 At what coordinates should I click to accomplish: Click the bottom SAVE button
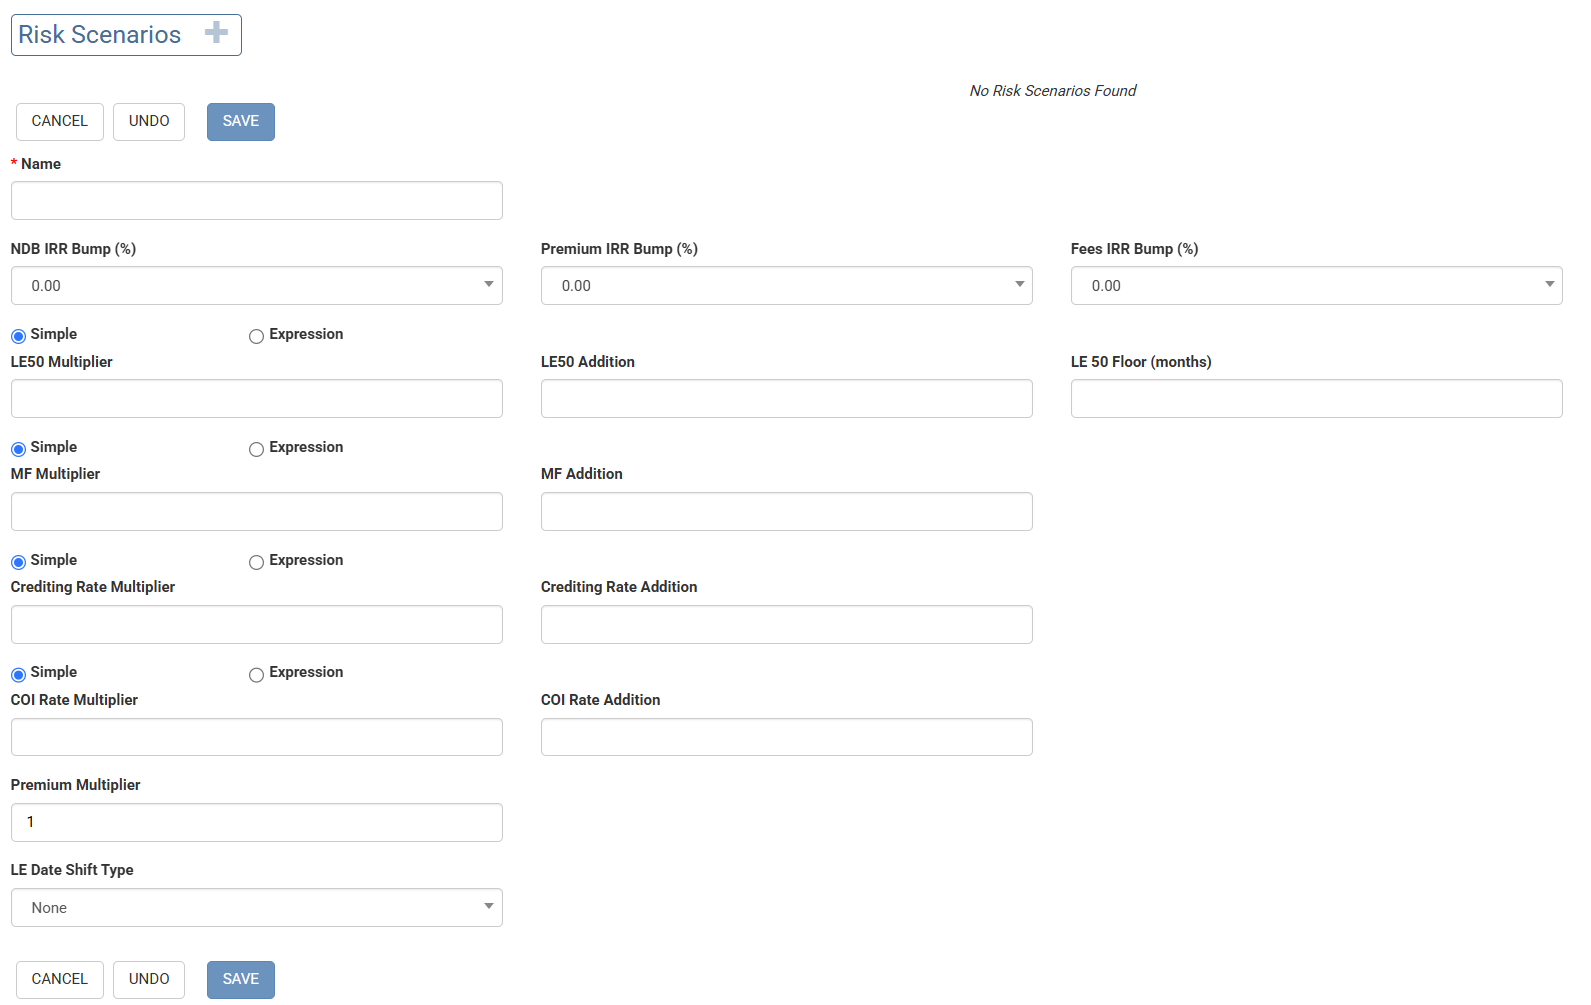click(x=241, y=980)
